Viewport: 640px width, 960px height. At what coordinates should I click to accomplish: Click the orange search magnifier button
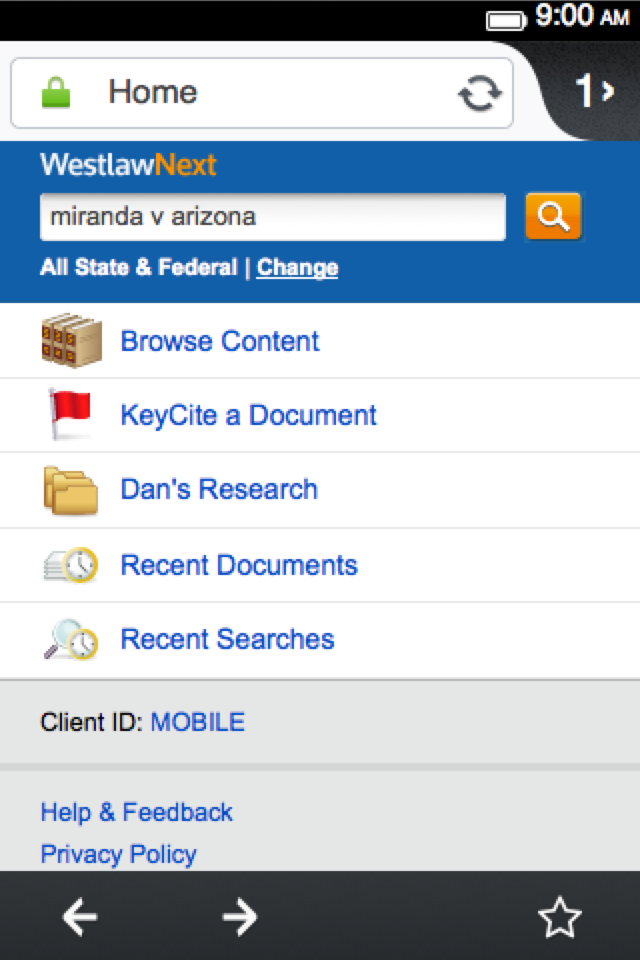553,216
